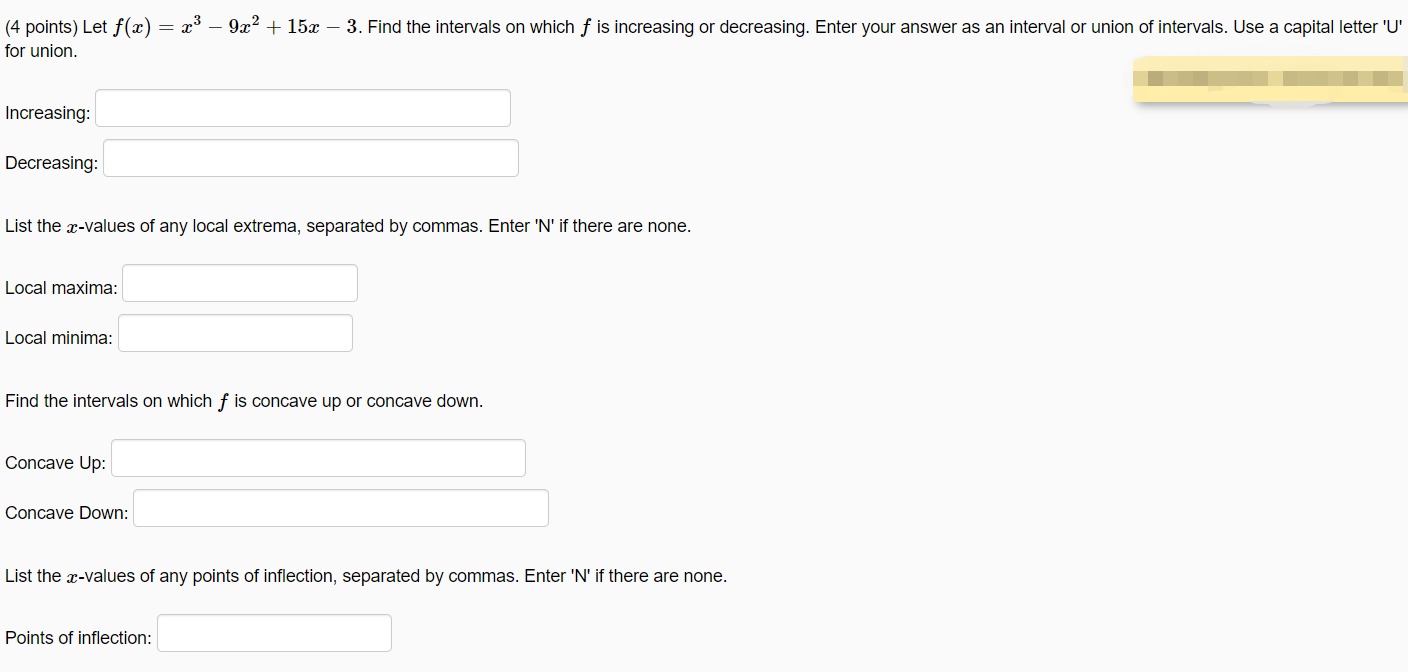Screen dimensions: 1408x672
Task: Activate the Concave Down text field
Action: [340, 507]
